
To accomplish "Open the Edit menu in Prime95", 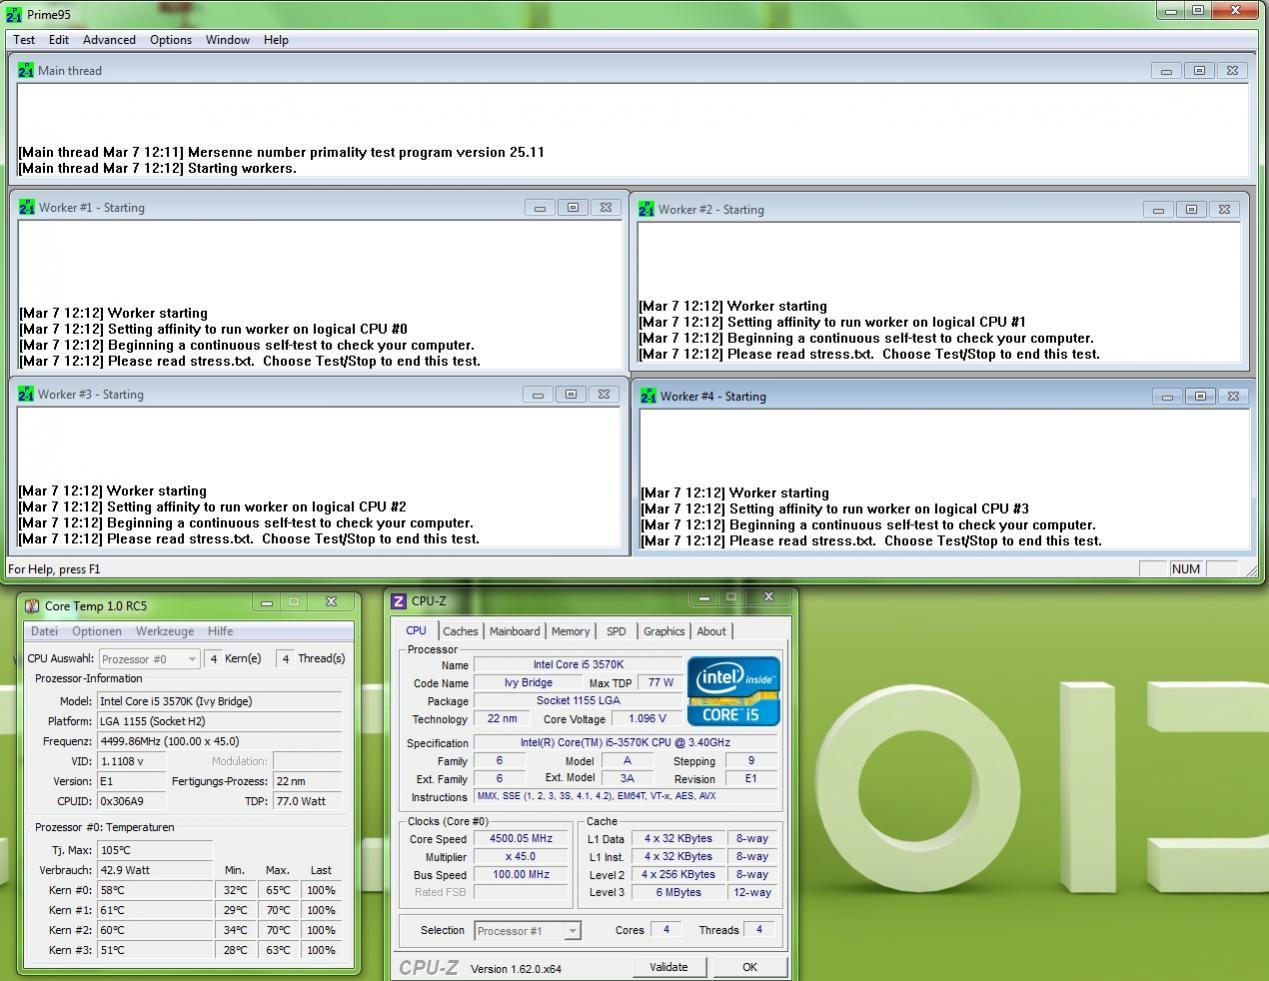I will tap(59, 40).
